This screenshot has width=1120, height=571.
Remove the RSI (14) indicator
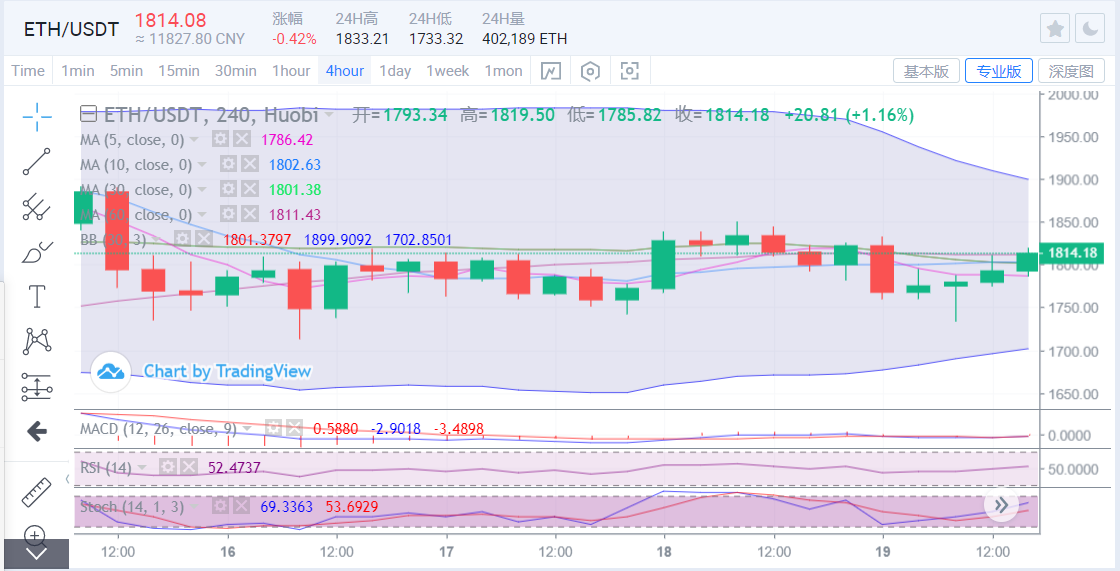coord(188,468)
